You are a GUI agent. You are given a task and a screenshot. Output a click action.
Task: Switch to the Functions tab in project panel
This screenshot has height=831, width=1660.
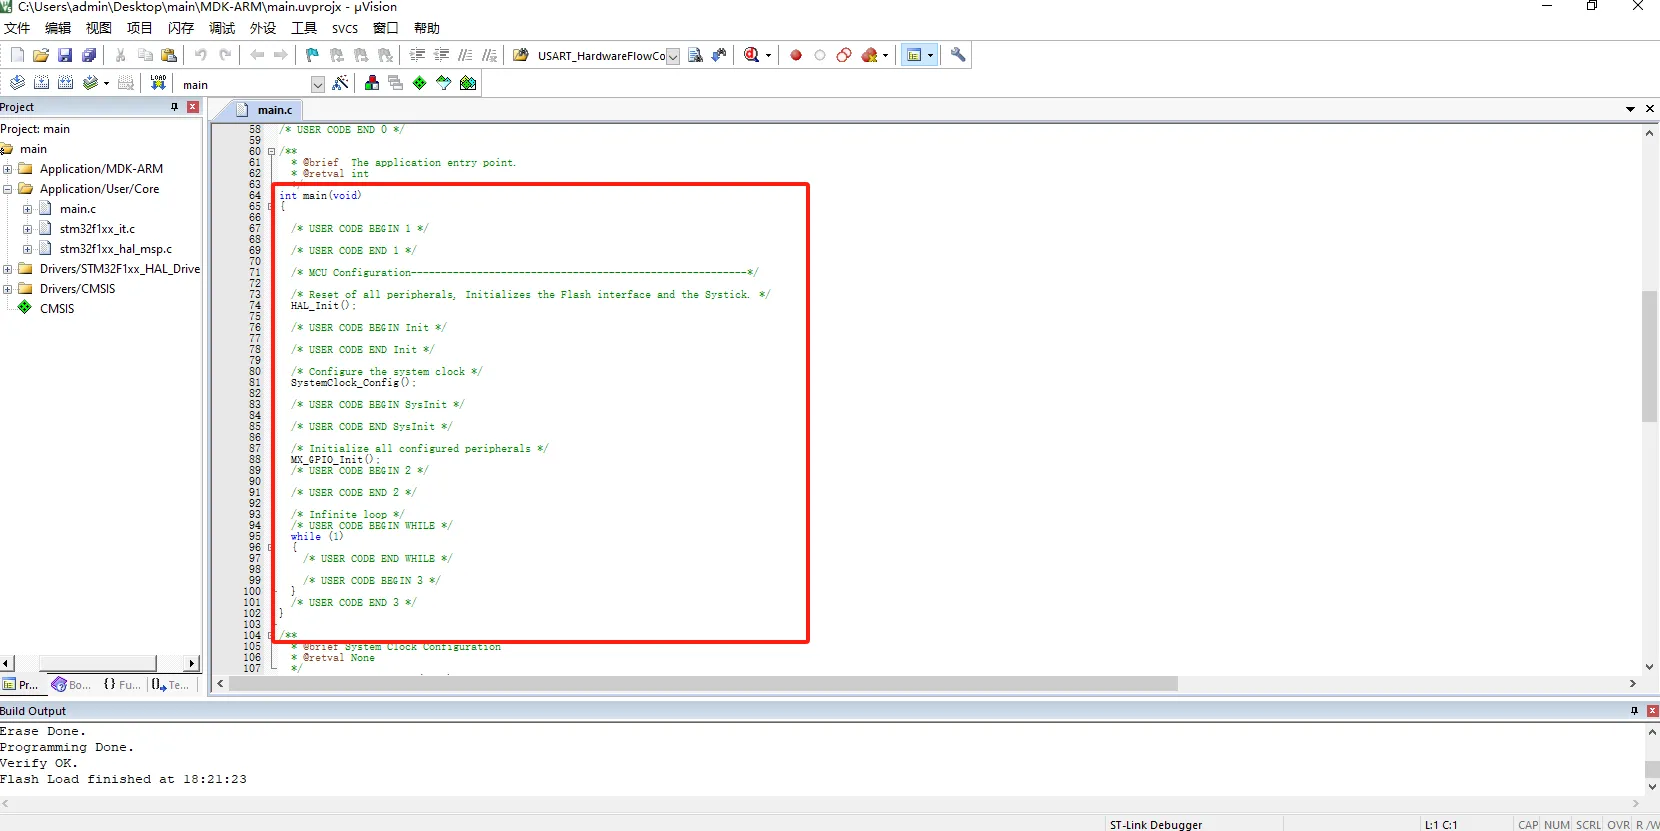(x=122, y=685)
